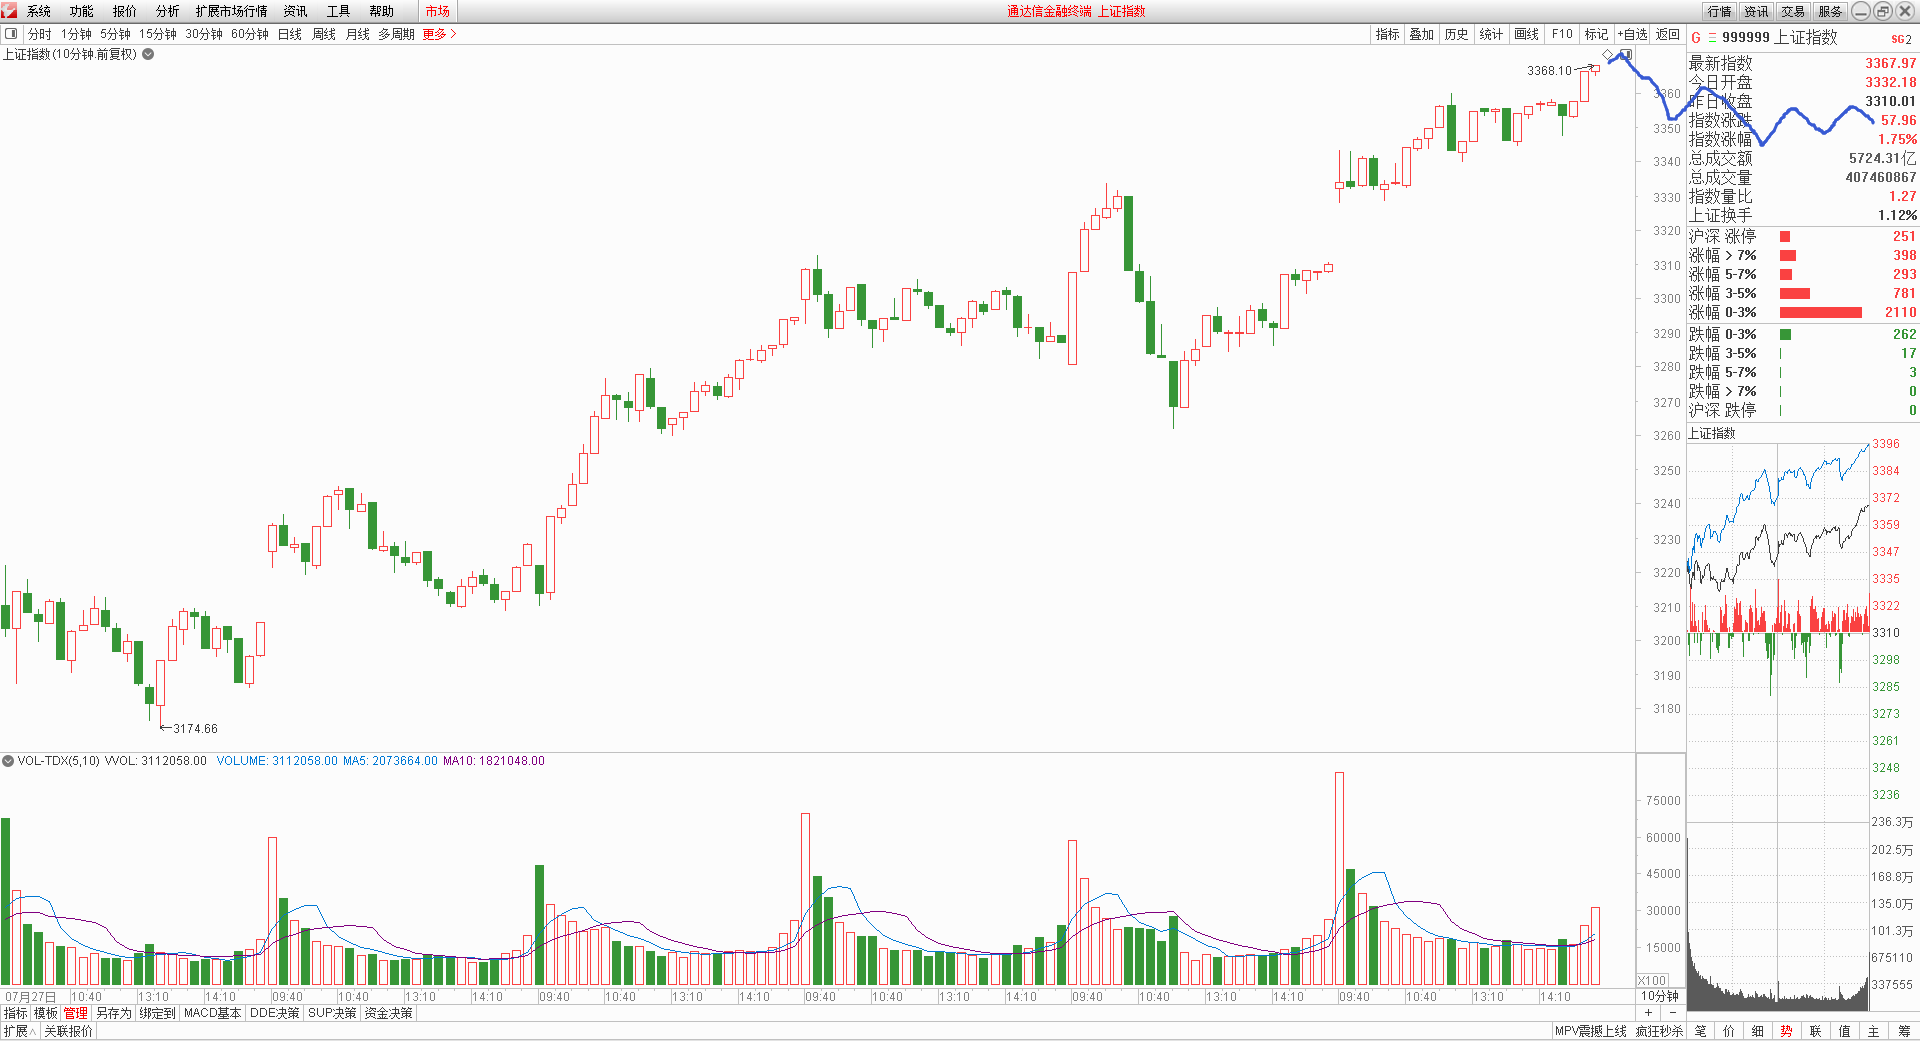The height and width of the screenshot is (1042, 1920).
Task: Click the red app logo icon
Action: click(9, 10)
